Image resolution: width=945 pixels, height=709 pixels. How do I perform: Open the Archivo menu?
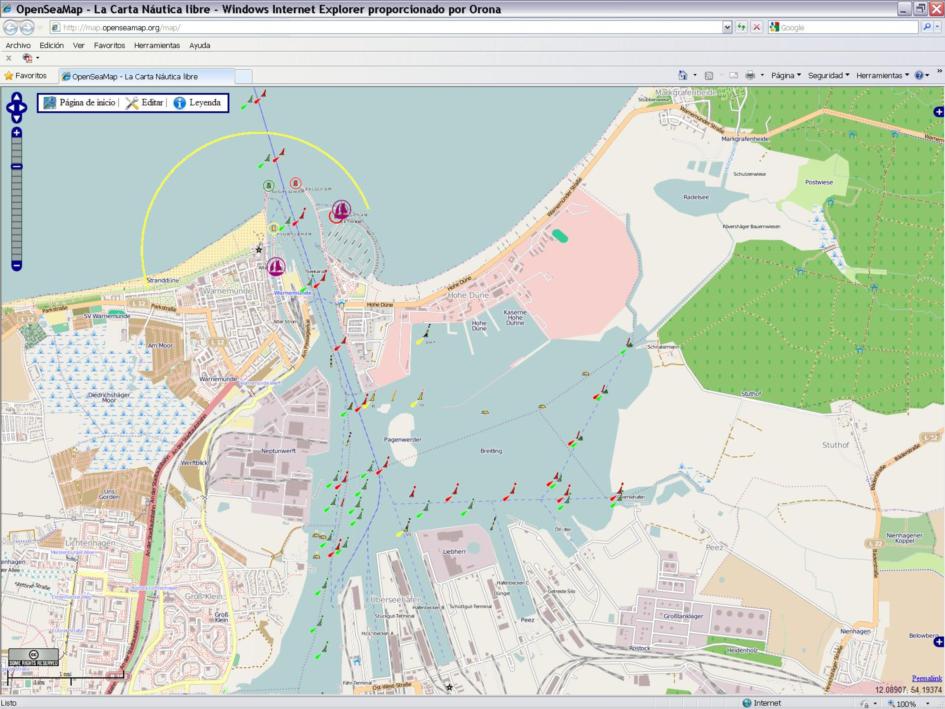pyautogui.click(x=18, y=45)
